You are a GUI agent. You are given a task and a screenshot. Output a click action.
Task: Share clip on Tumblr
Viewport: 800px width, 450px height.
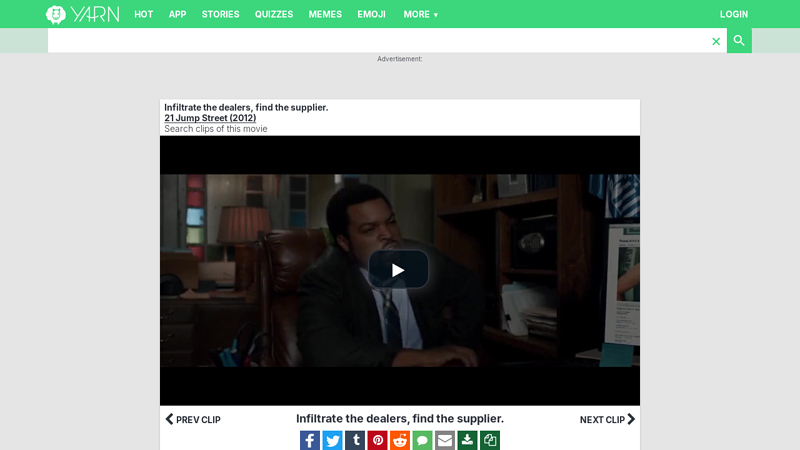click(355, 440)
